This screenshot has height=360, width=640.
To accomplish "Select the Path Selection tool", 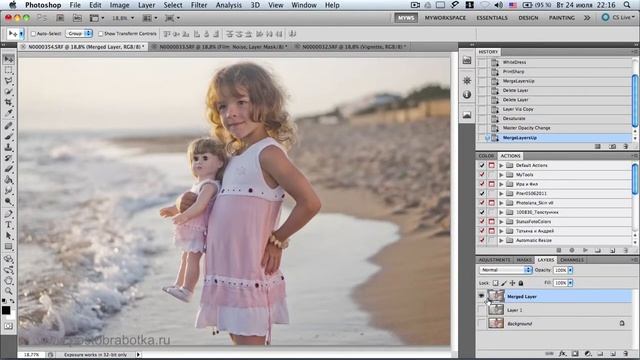I will (x=9, y=236).
